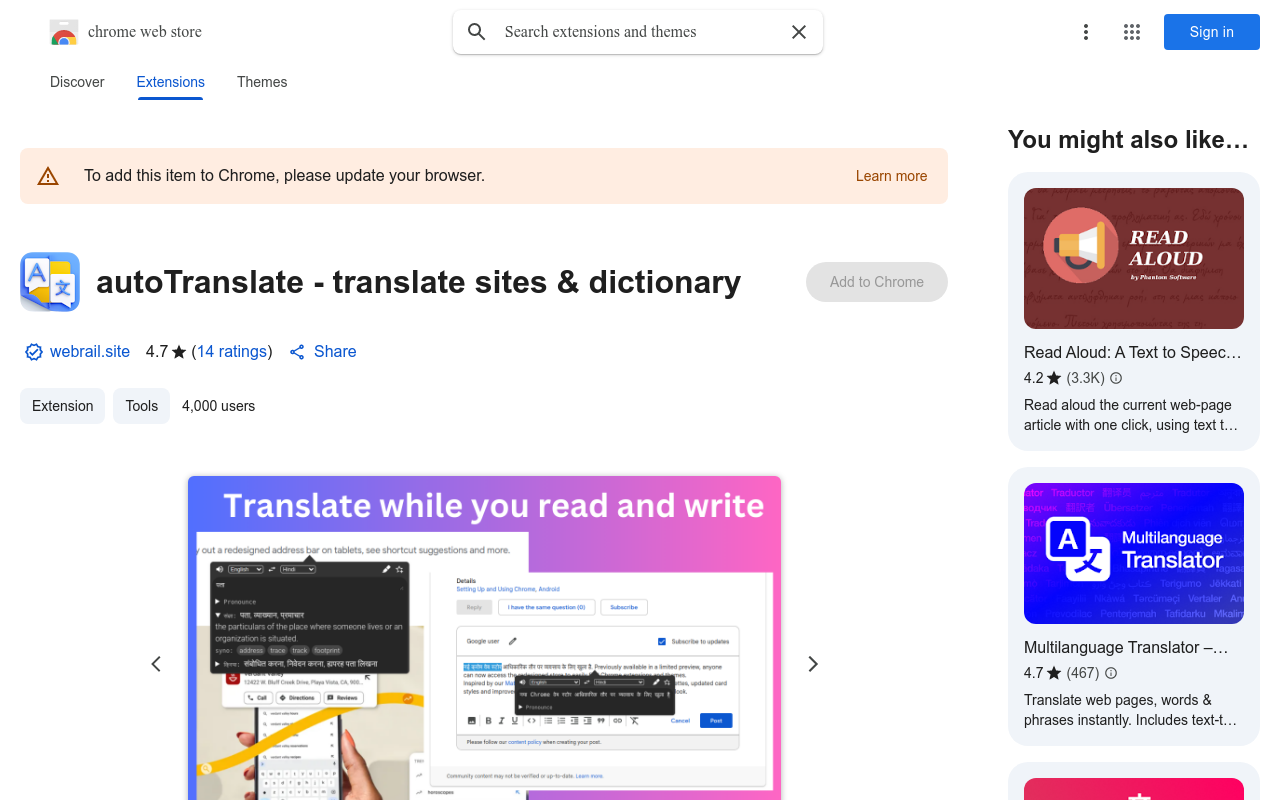Click the Read aloud the current web-page description
This screenshot has height=800, width=1280.
(x=1131, y=415)
